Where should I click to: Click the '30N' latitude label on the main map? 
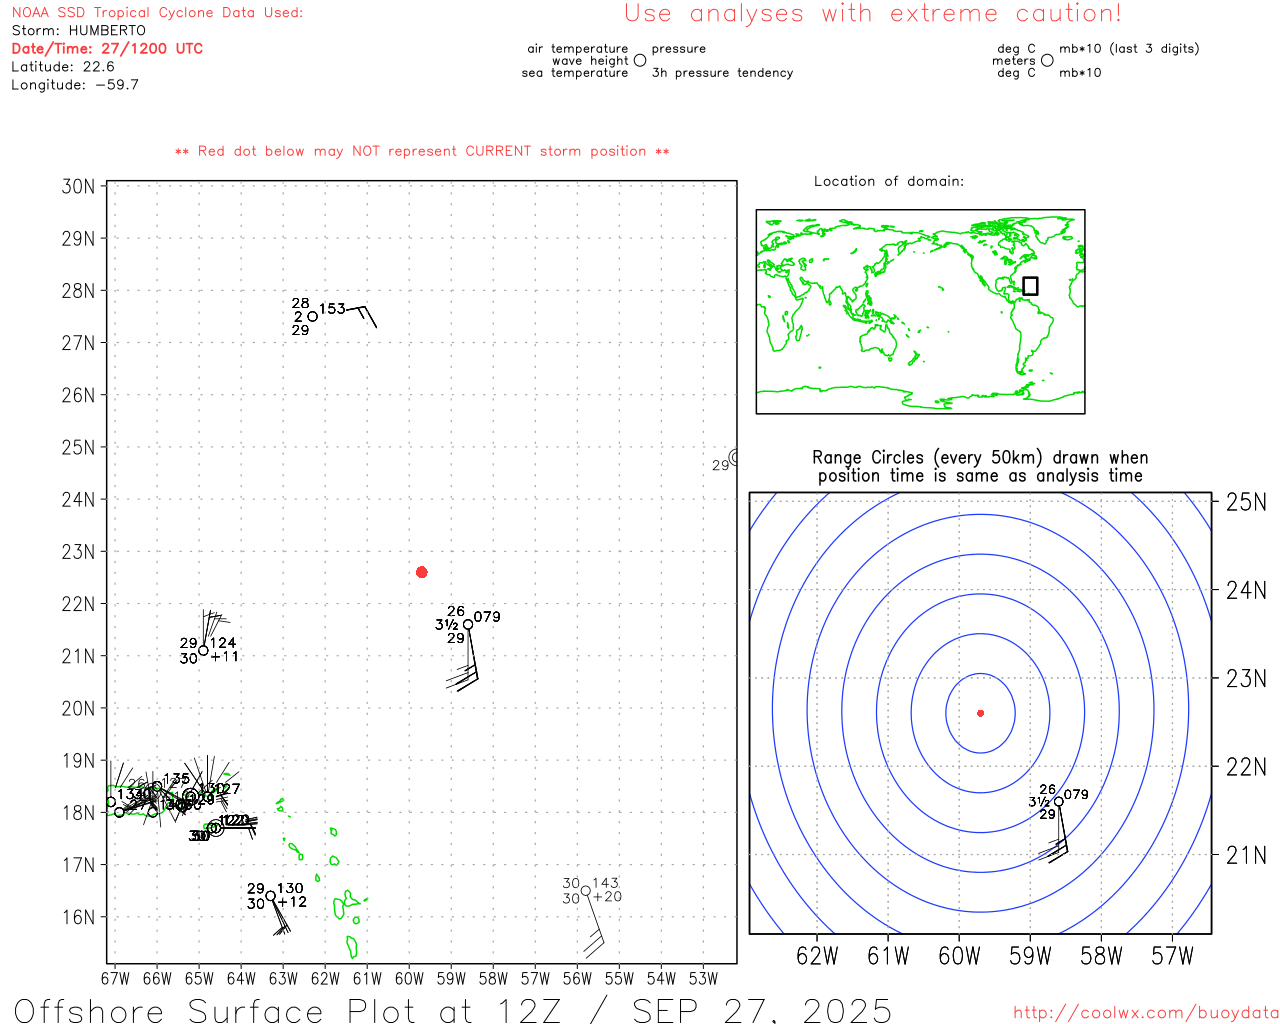78,187
